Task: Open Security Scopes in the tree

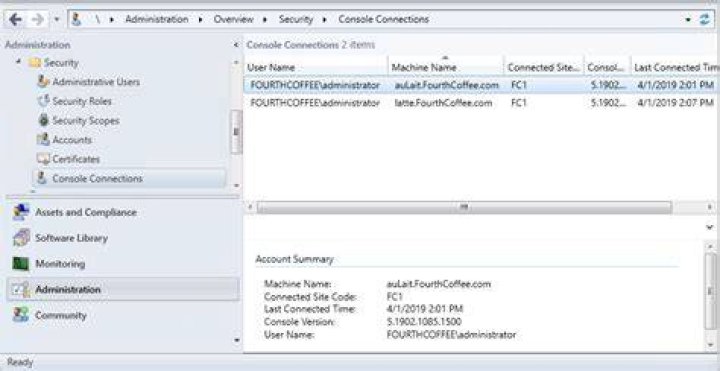Action: [86, 120]
